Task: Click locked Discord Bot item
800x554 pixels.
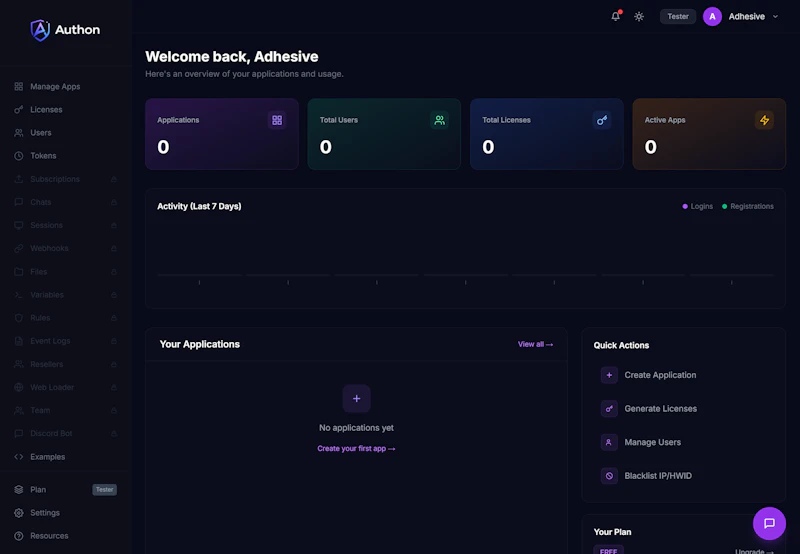Action: (x=65, y=434)
